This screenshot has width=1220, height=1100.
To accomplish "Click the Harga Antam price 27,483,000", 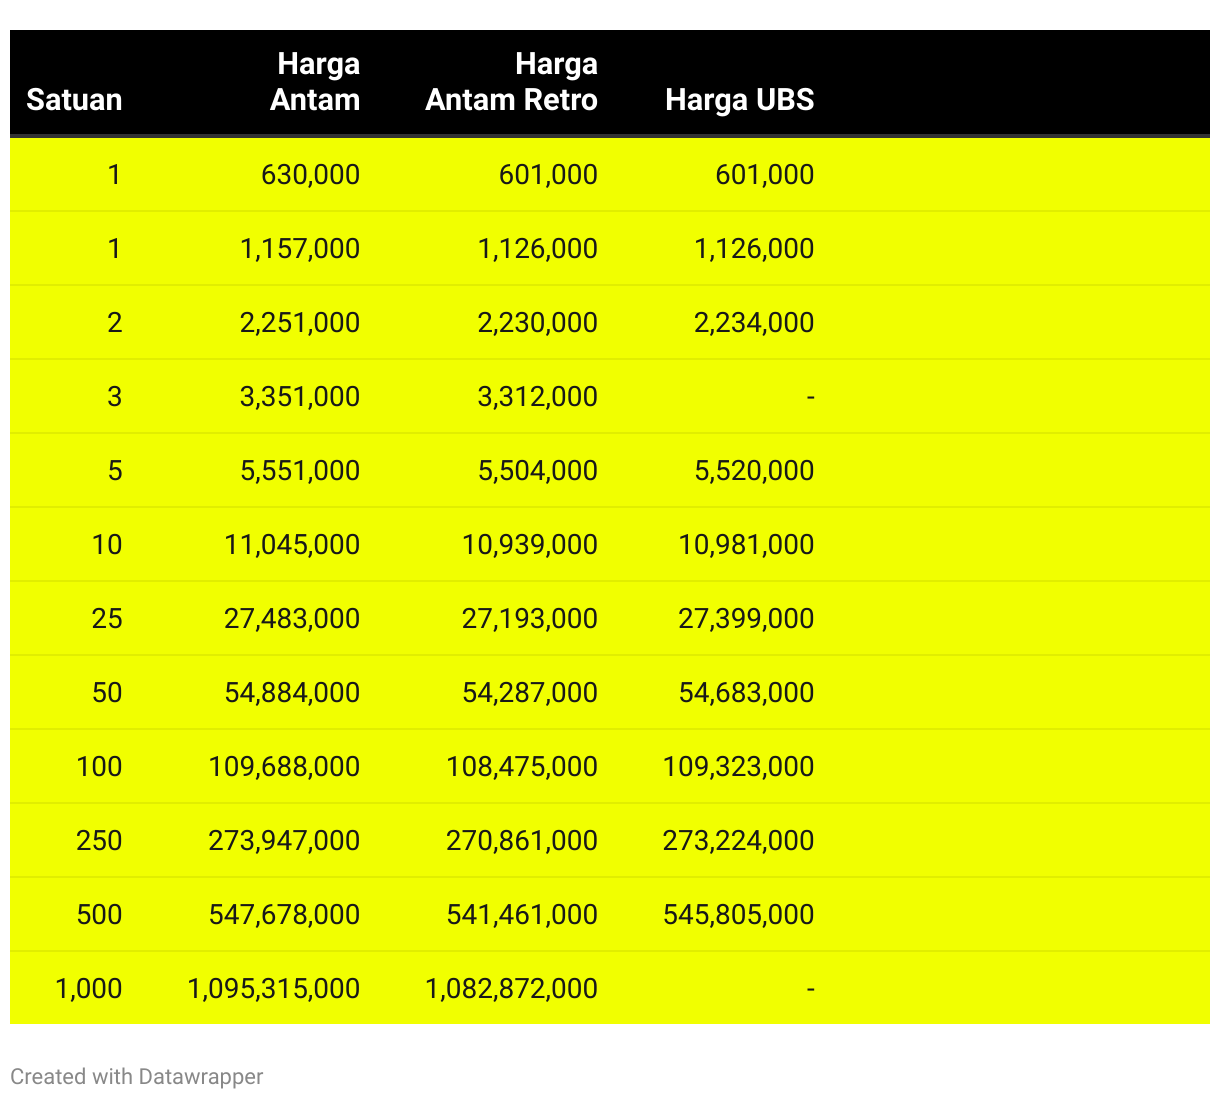I will point(292,619).
